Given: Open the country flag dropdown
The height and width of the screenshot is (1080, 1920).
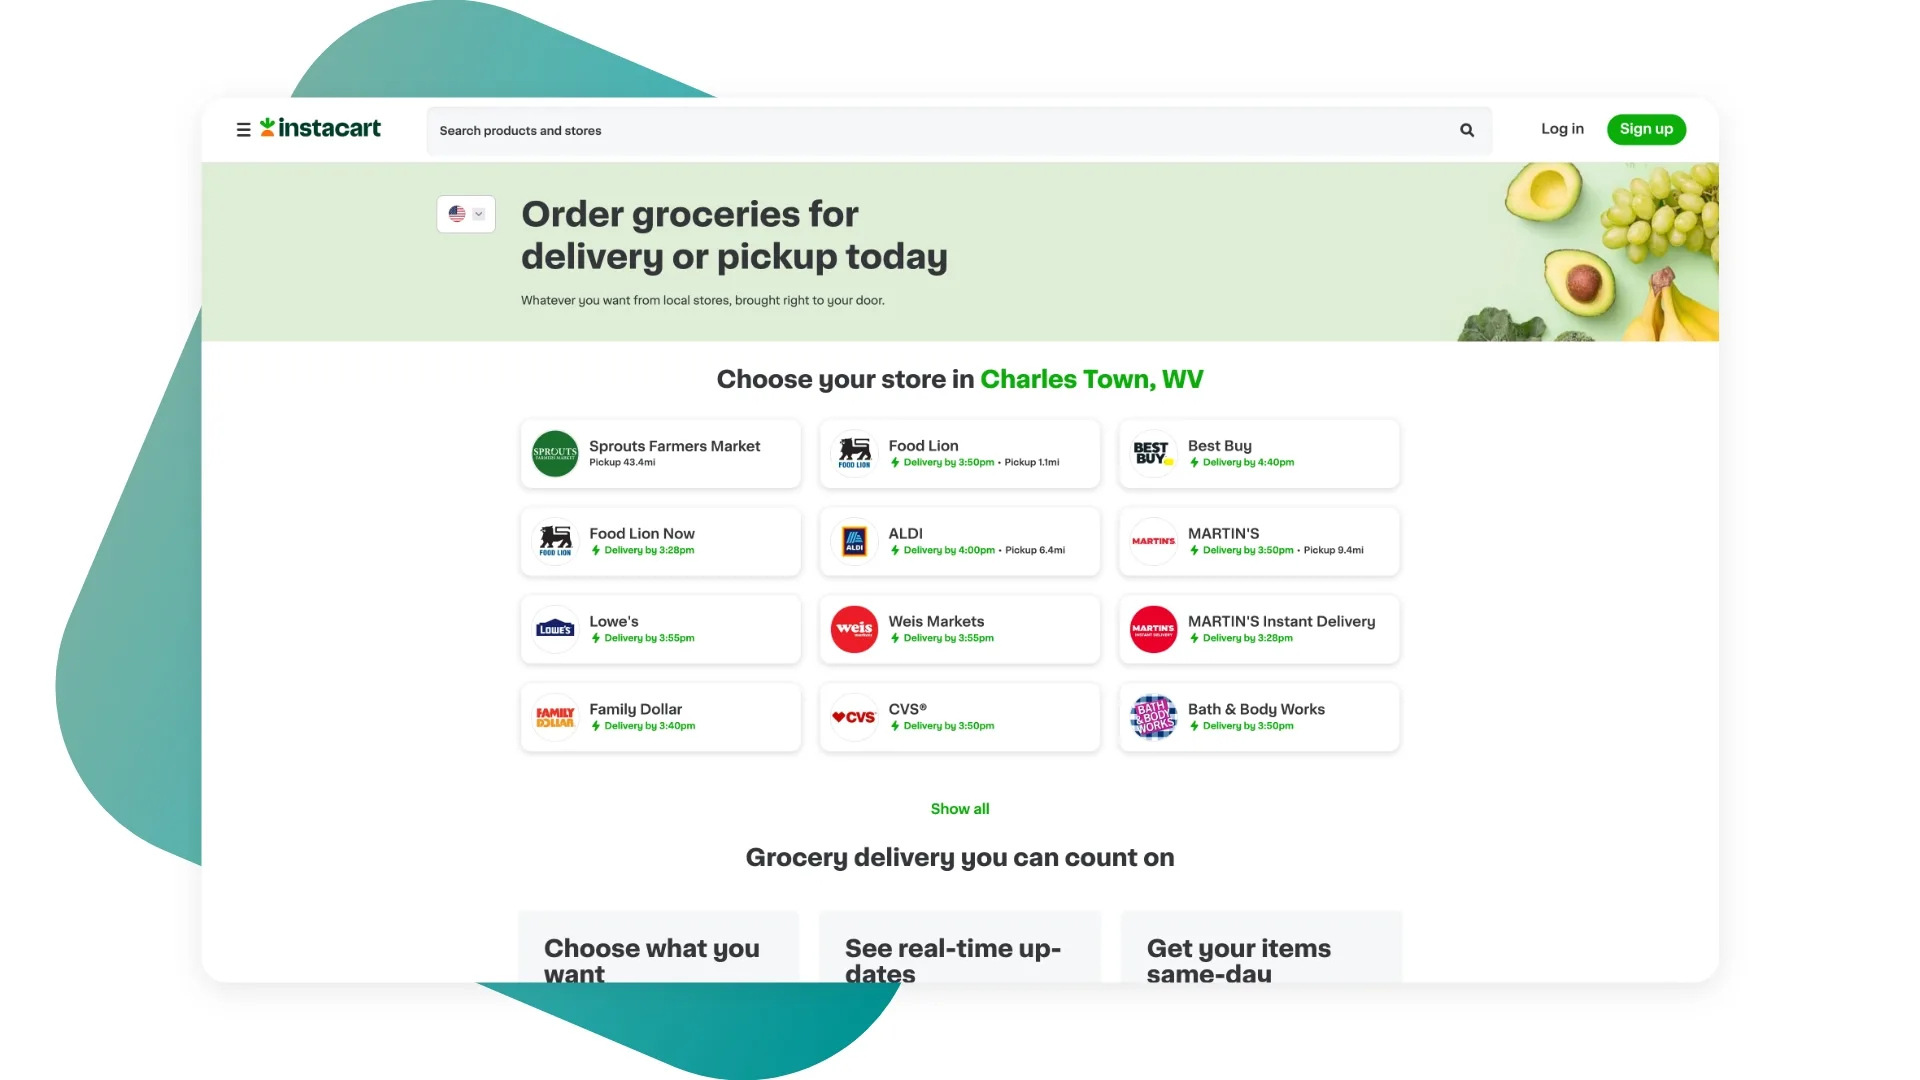Looking at the screenshot, I should 466,214.
